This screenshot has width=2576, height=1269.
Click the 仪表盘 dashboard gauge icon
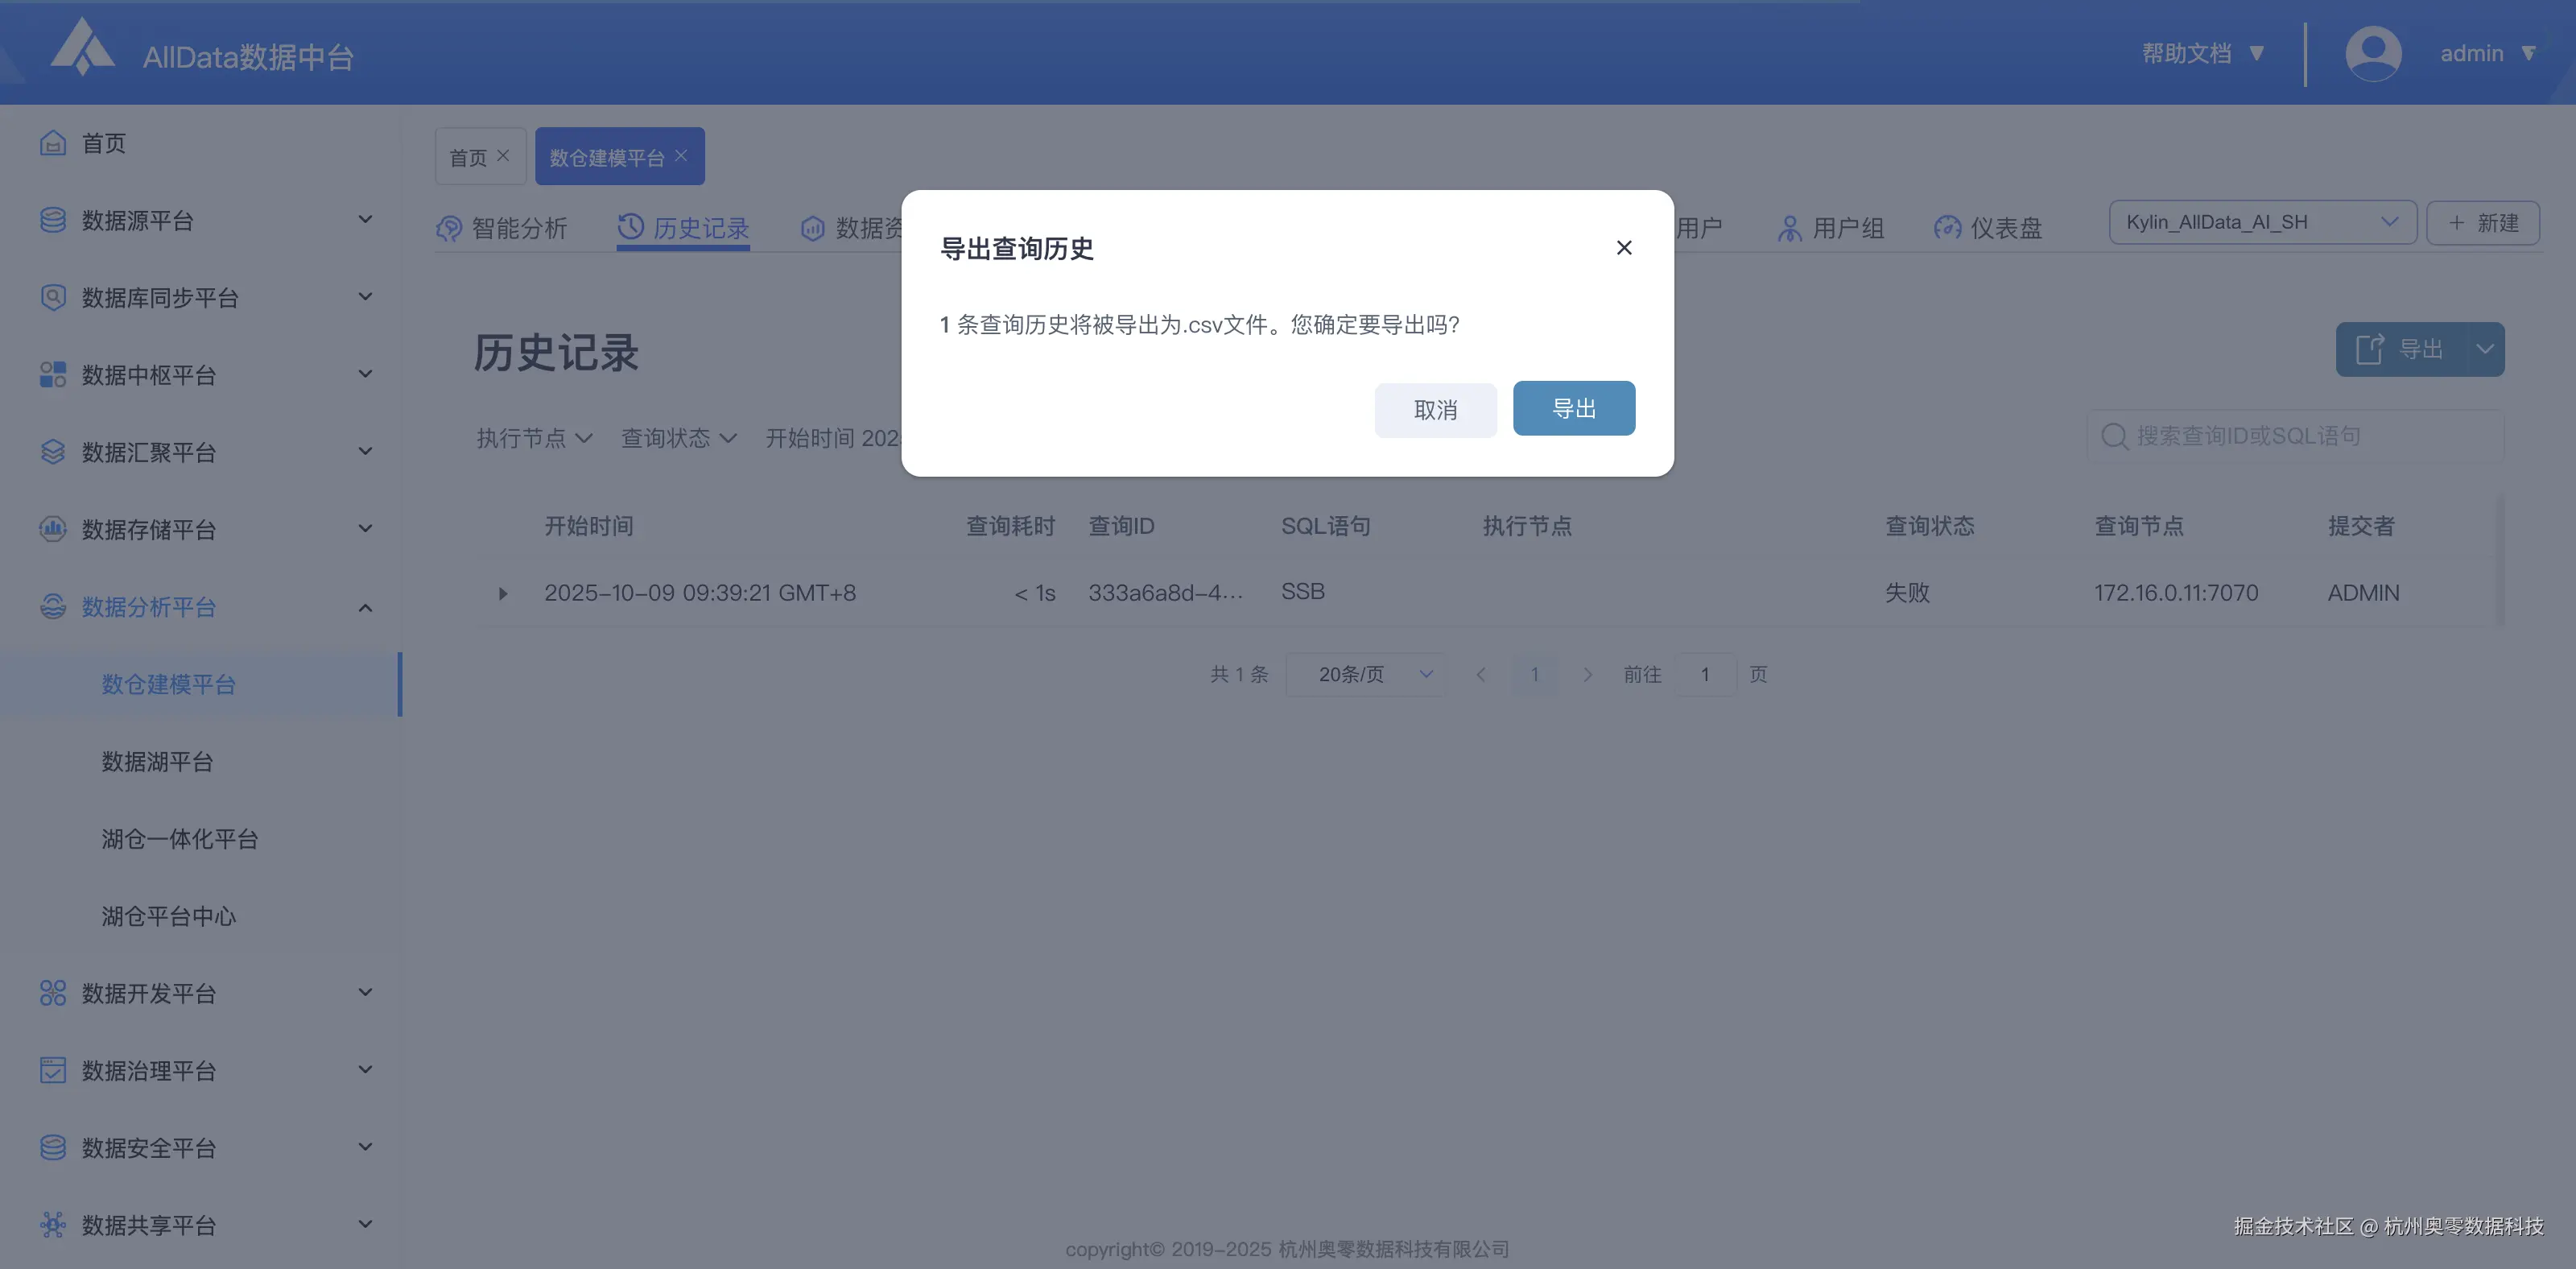[x=1948, y=227]
